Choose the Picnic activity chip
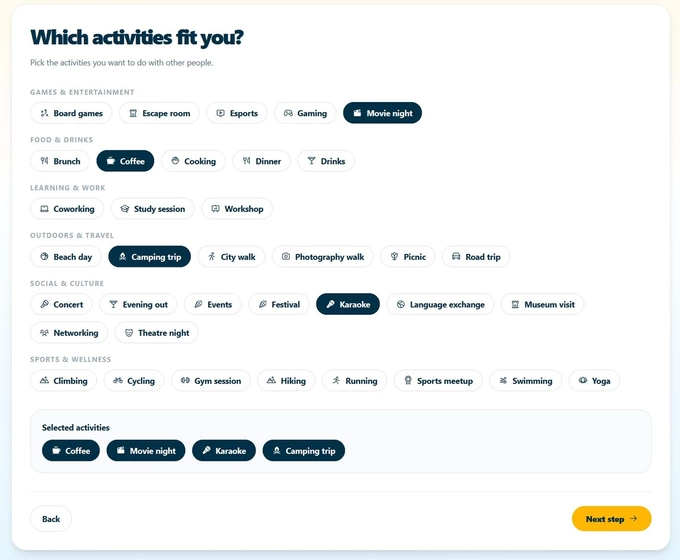680x560 pixels. tap(408, 257)
